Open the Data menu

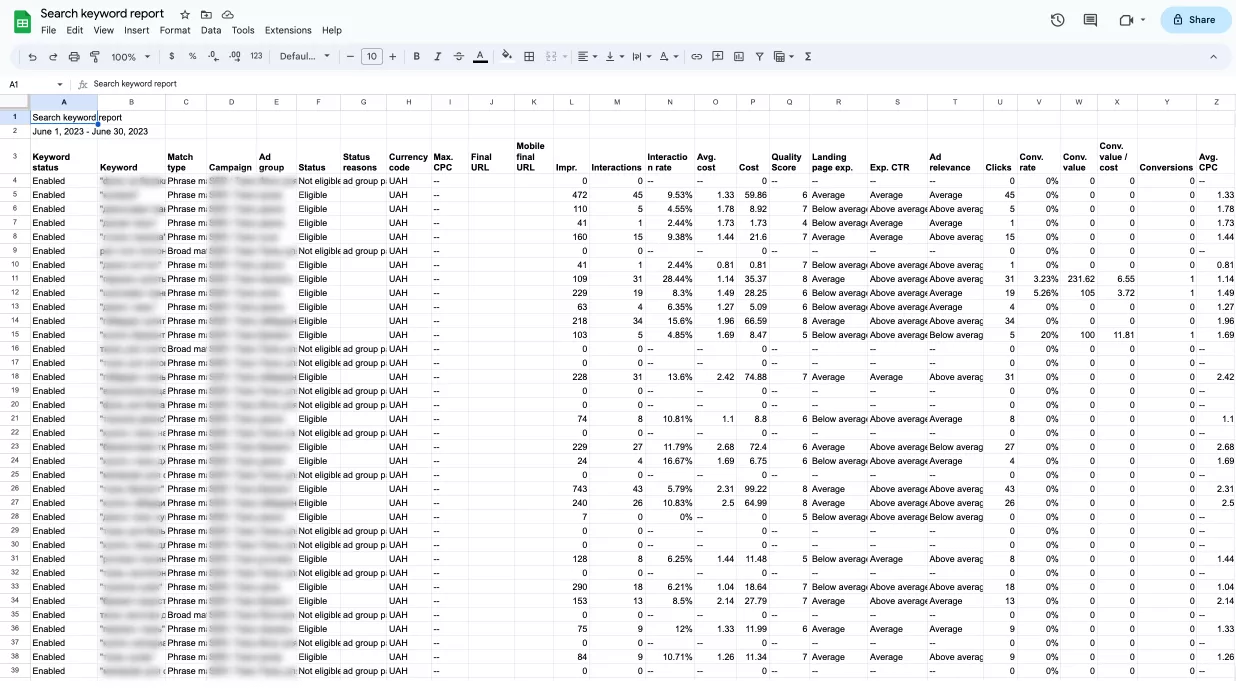pyautogui.click(x=211, y=31)
